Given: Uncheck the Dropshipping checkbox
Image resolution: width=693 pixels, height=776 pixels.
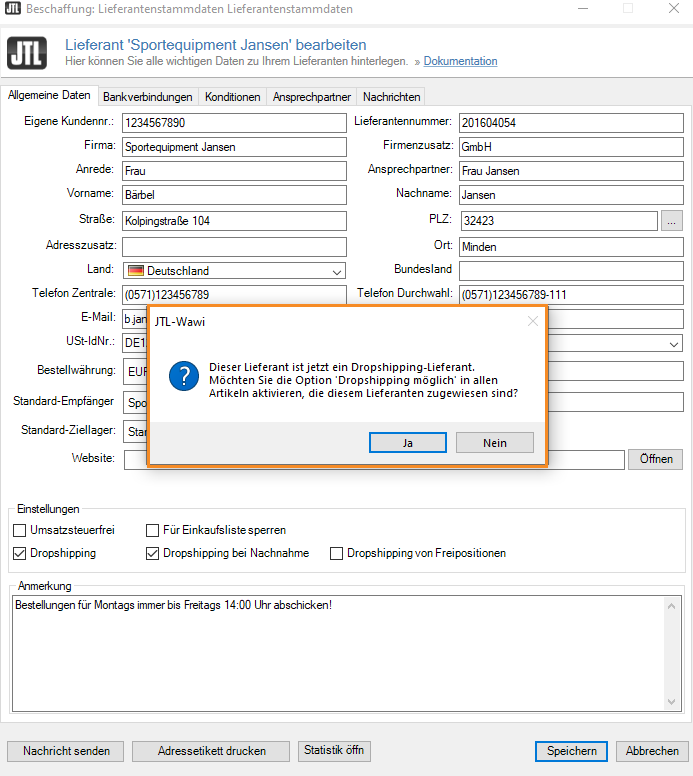Looking at the screenshot, I should pyautogui.click(x=19, y=553).
